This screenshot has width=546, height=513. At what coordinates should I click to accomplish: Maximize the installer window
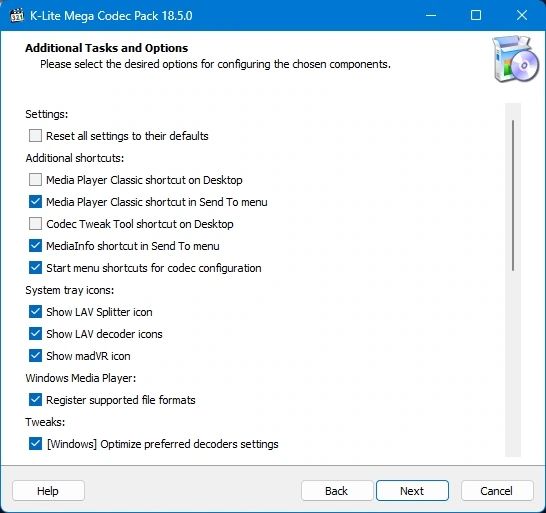(x=476, y=15)
